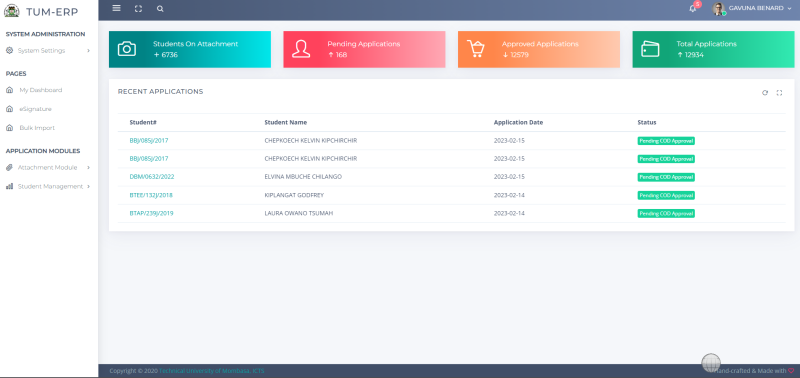Go to My Dashboard page
The width and height of the screenshot is (800, 378).
click(41, 90)
